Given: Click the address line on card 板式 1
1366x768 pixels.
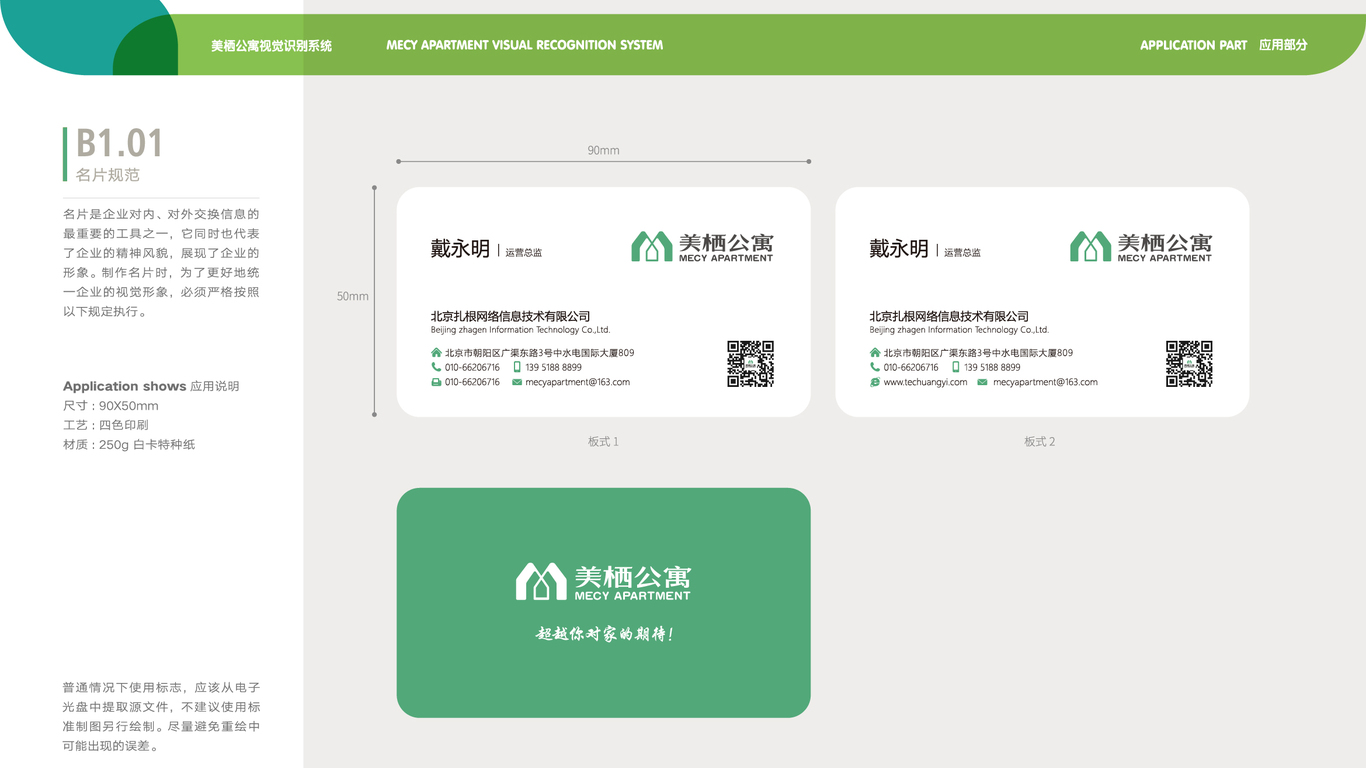Looking at the screenshot, I should (x=539, y=353).
